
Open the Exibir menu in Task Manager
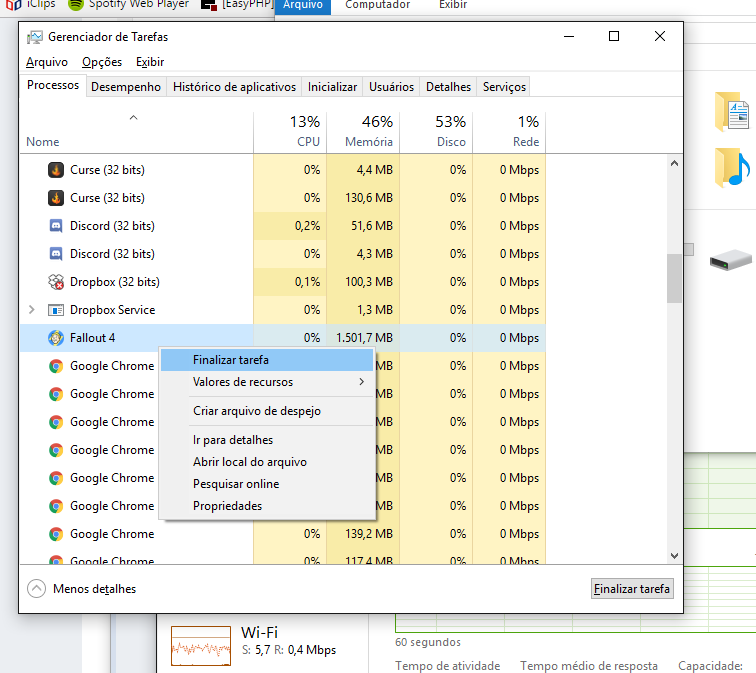(150, 62)
